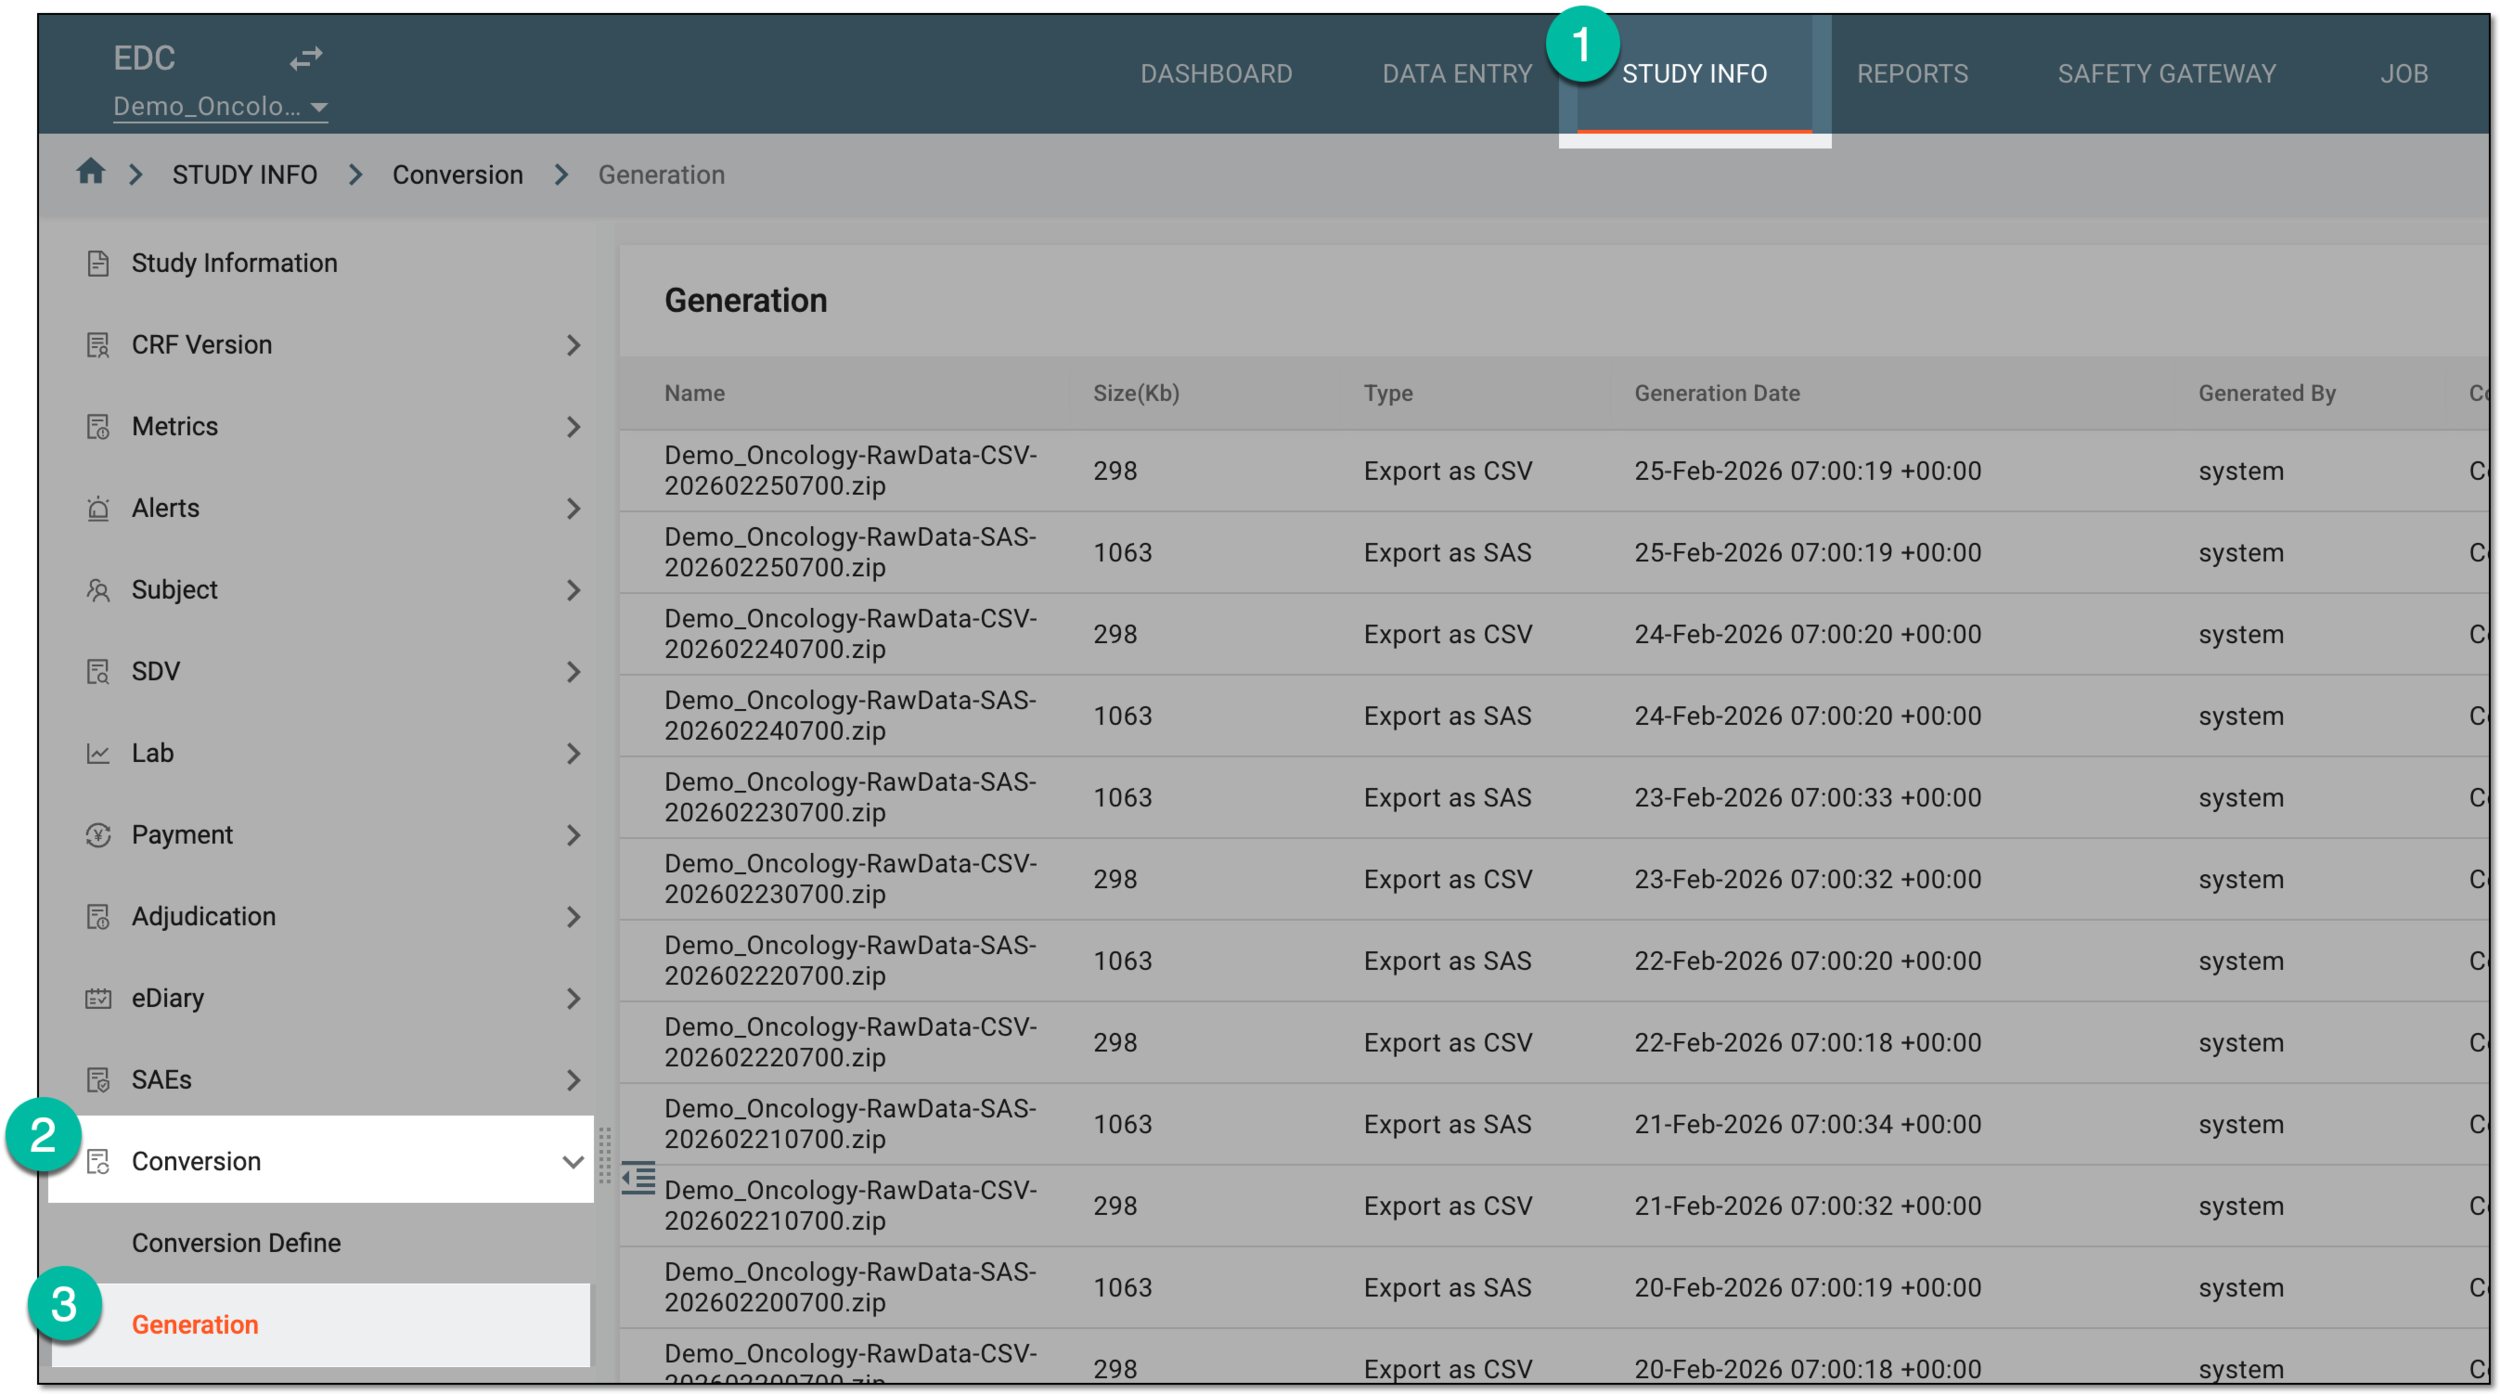Select Demo_Oncology-RawData-SAS-202602240700.zip file name
Screen dimensions: 2500x1394
(x=850, y=716)
